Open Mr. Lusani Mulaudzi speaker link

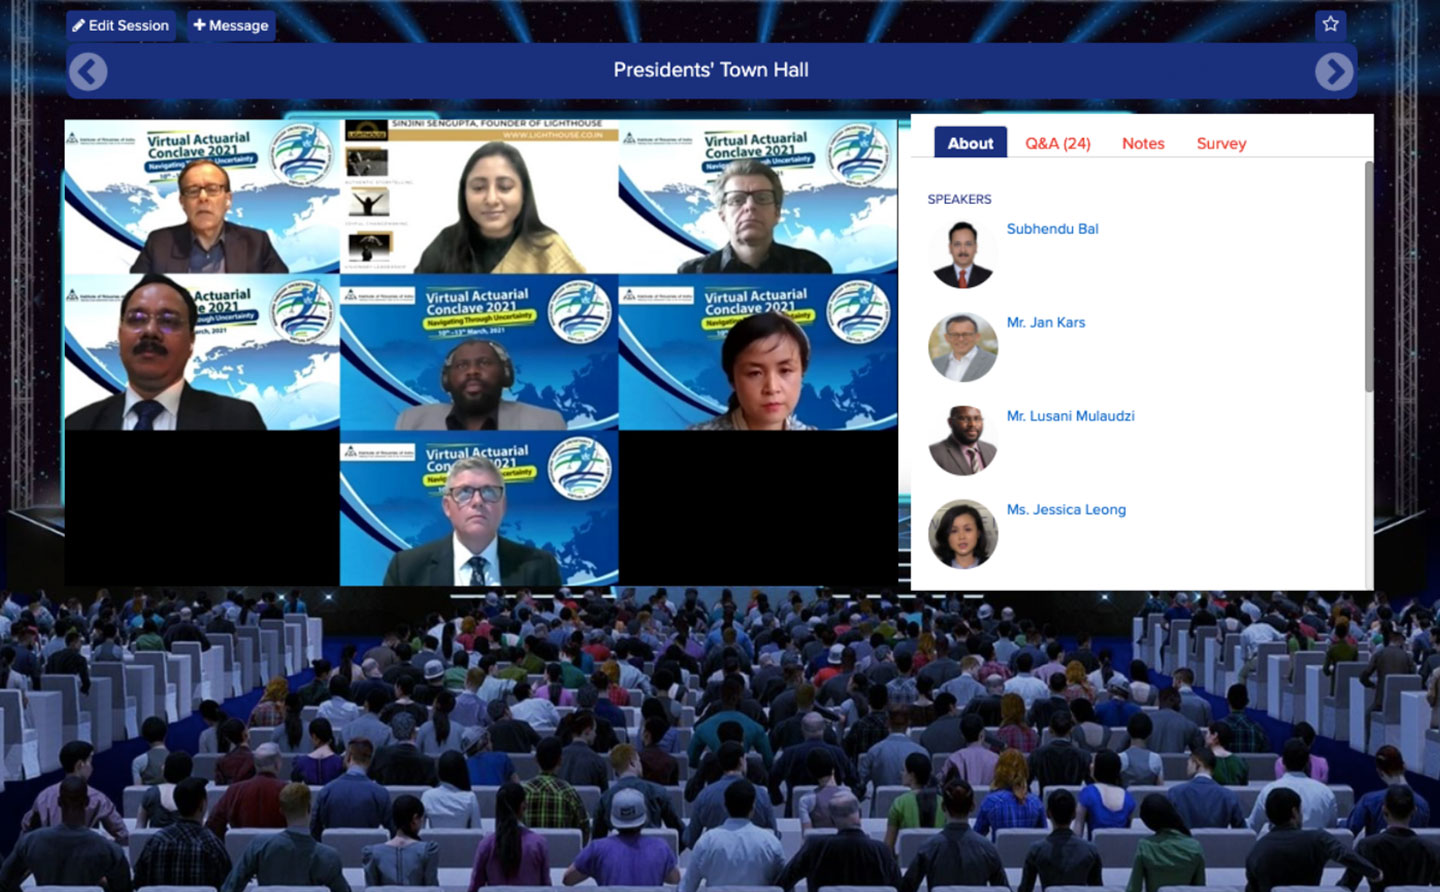pyautogui.click(x=1070, y=416)
